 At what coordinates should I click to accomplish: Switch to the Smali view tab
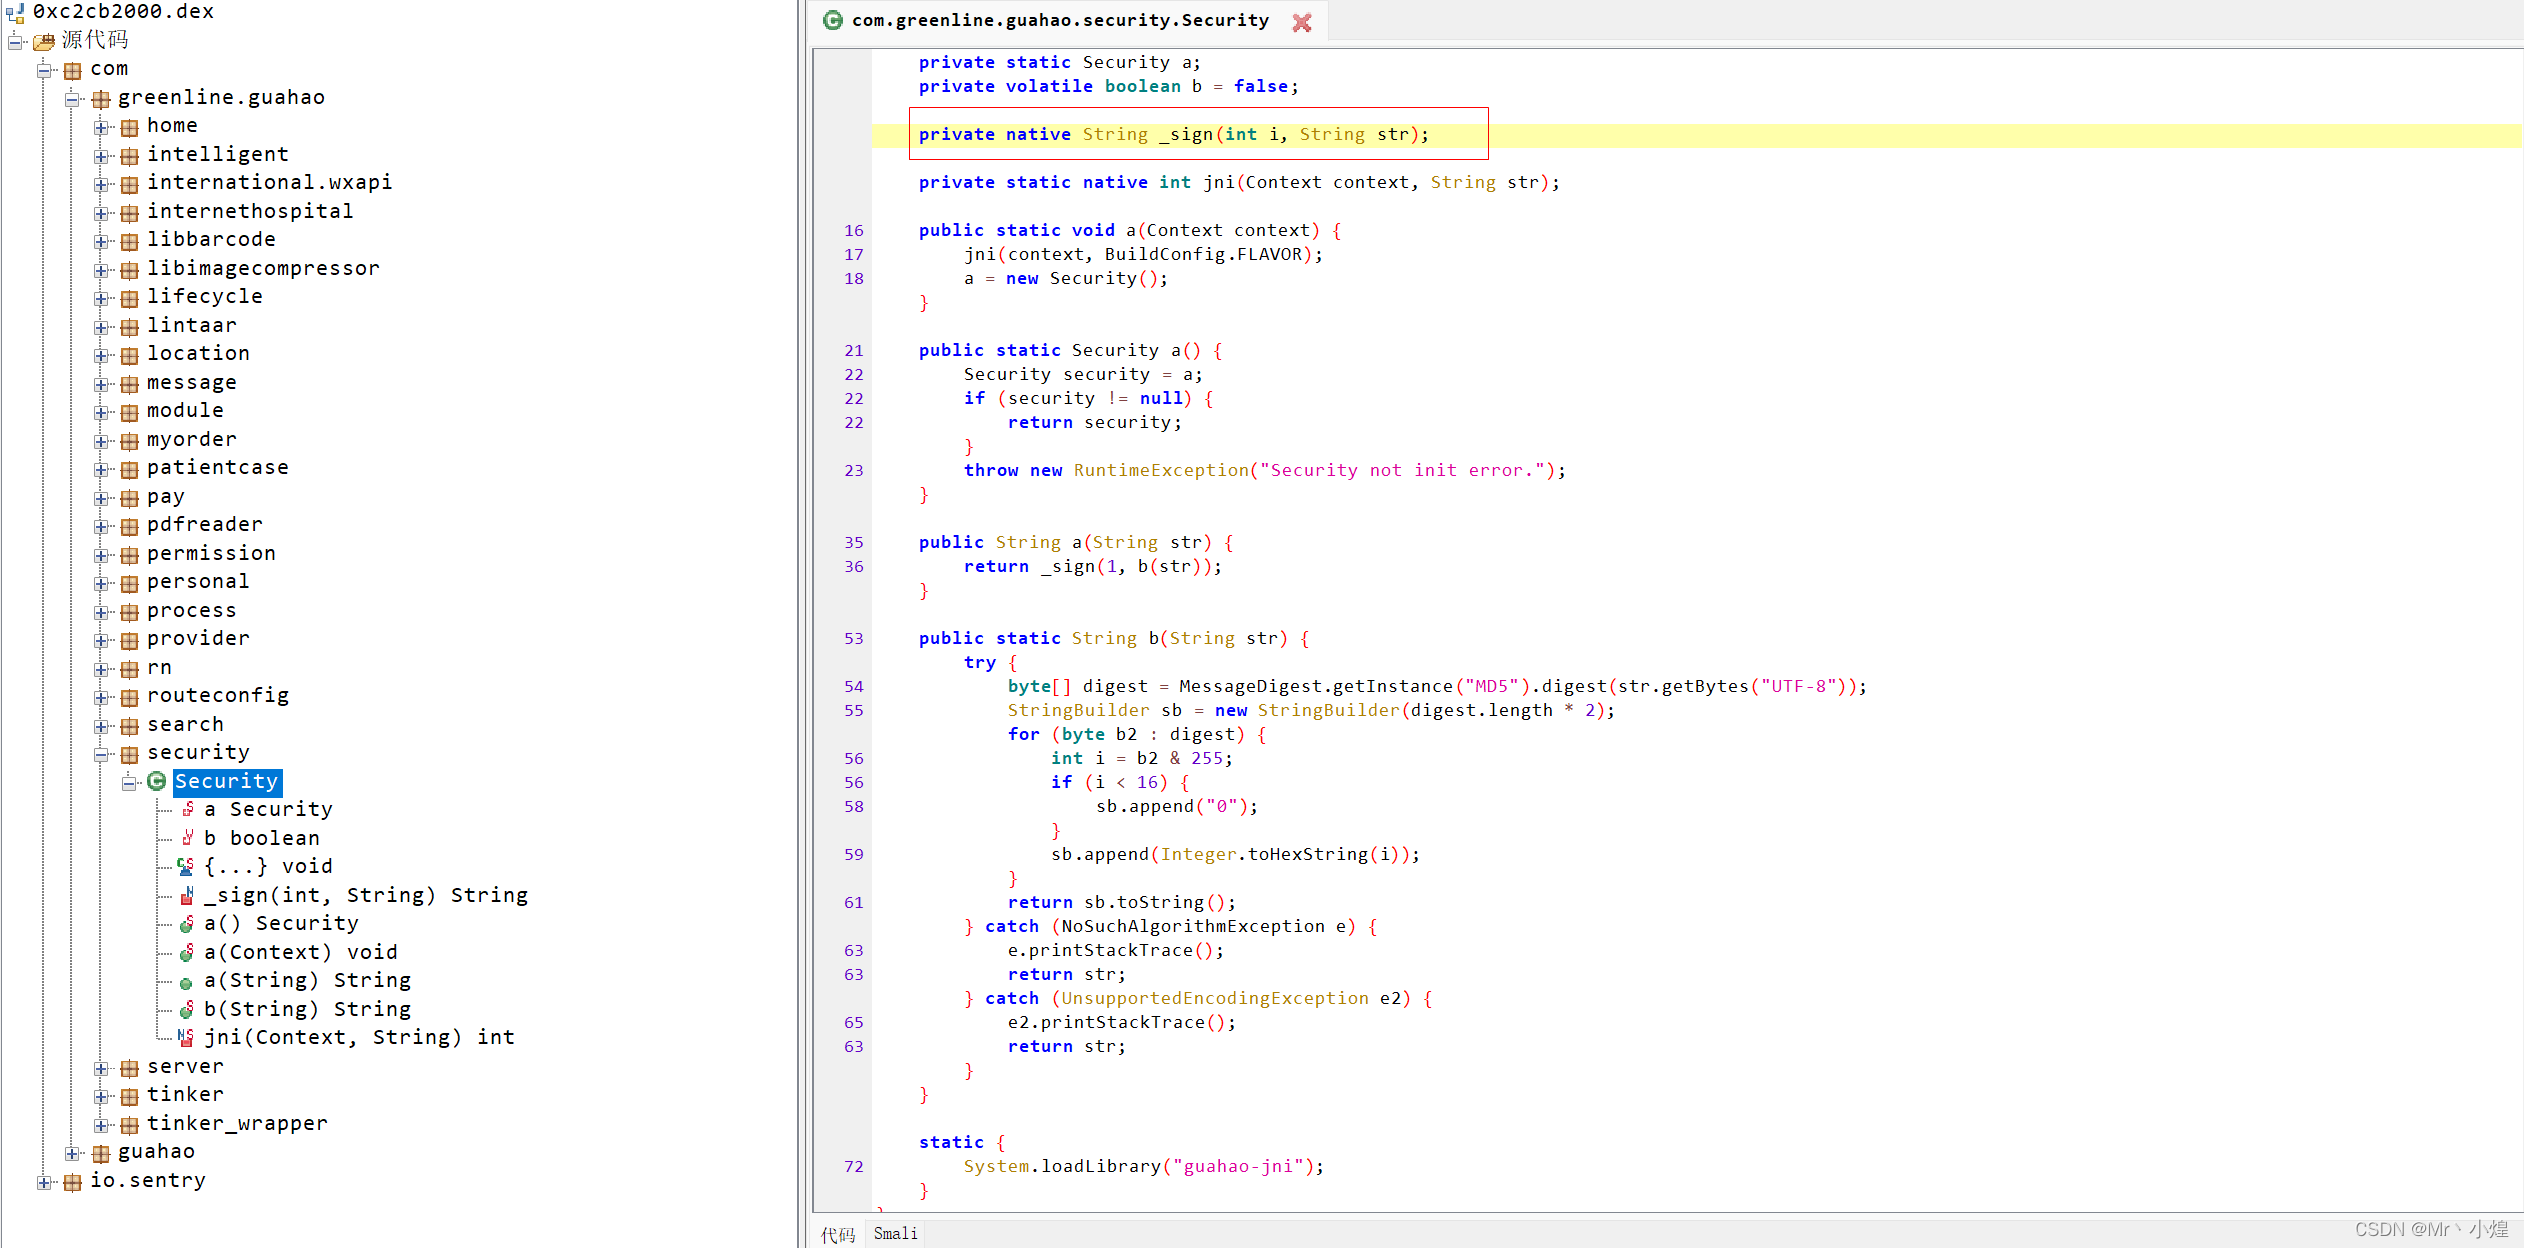click(x=895, y=1233)
